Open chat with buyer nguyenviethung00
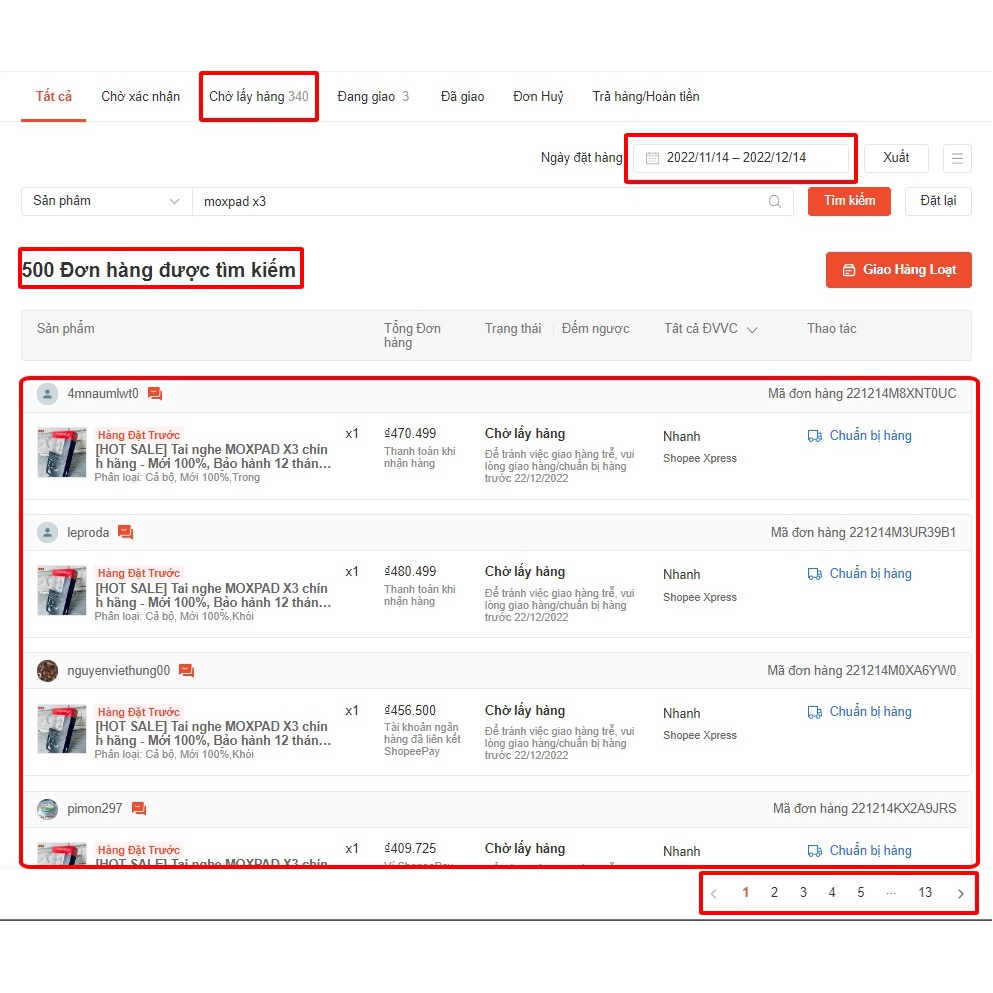The height and width of the screenshot is (993, 993). (186, 670)
